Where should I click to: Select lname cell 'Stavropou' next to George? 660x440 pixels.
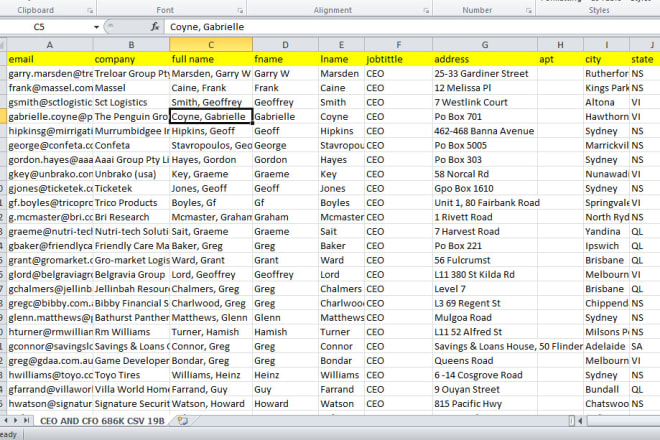(341, 145)
